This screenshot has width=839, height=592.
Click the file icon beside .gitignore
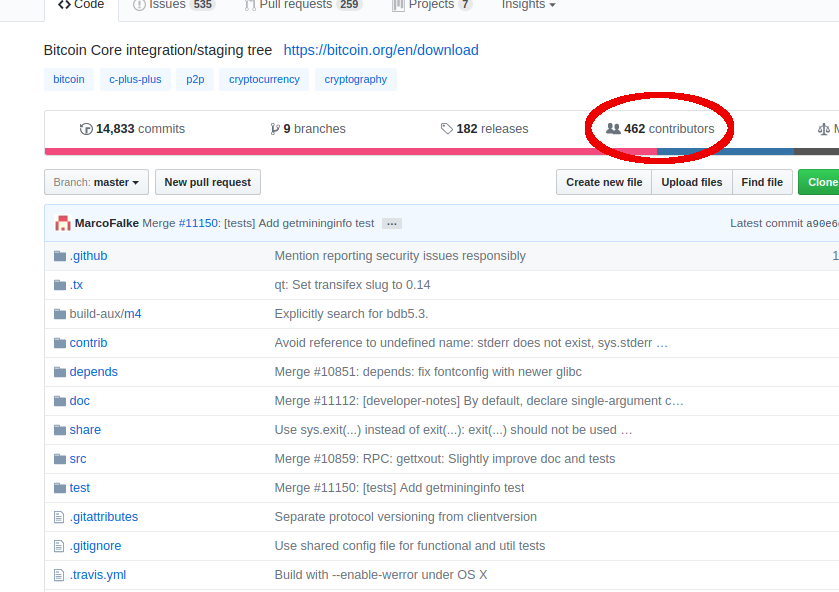tap(59, 546)
